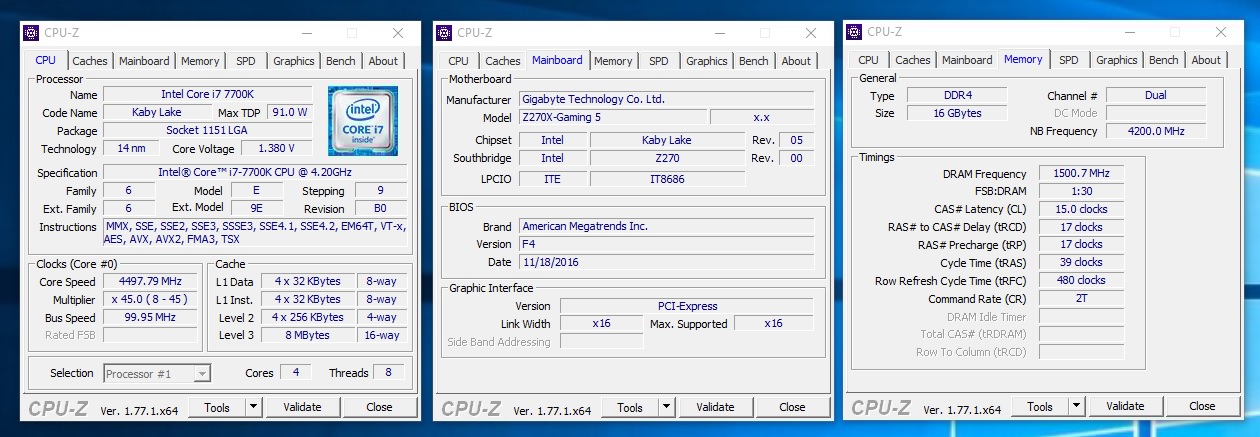
Task: Open SPD tab in Mainboard window
Action: coord(659,61)
